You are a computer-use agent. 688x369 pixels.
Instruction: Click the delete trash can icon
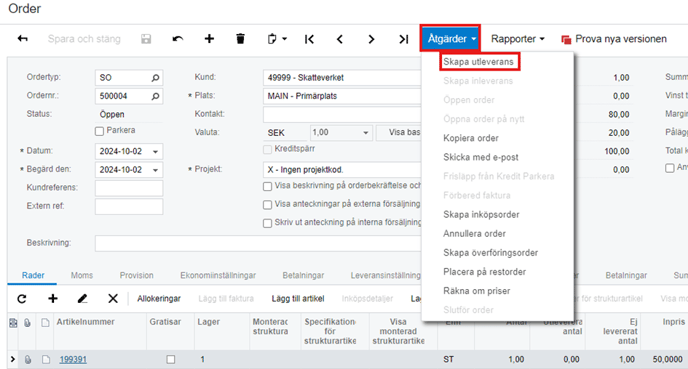point(240,39)
